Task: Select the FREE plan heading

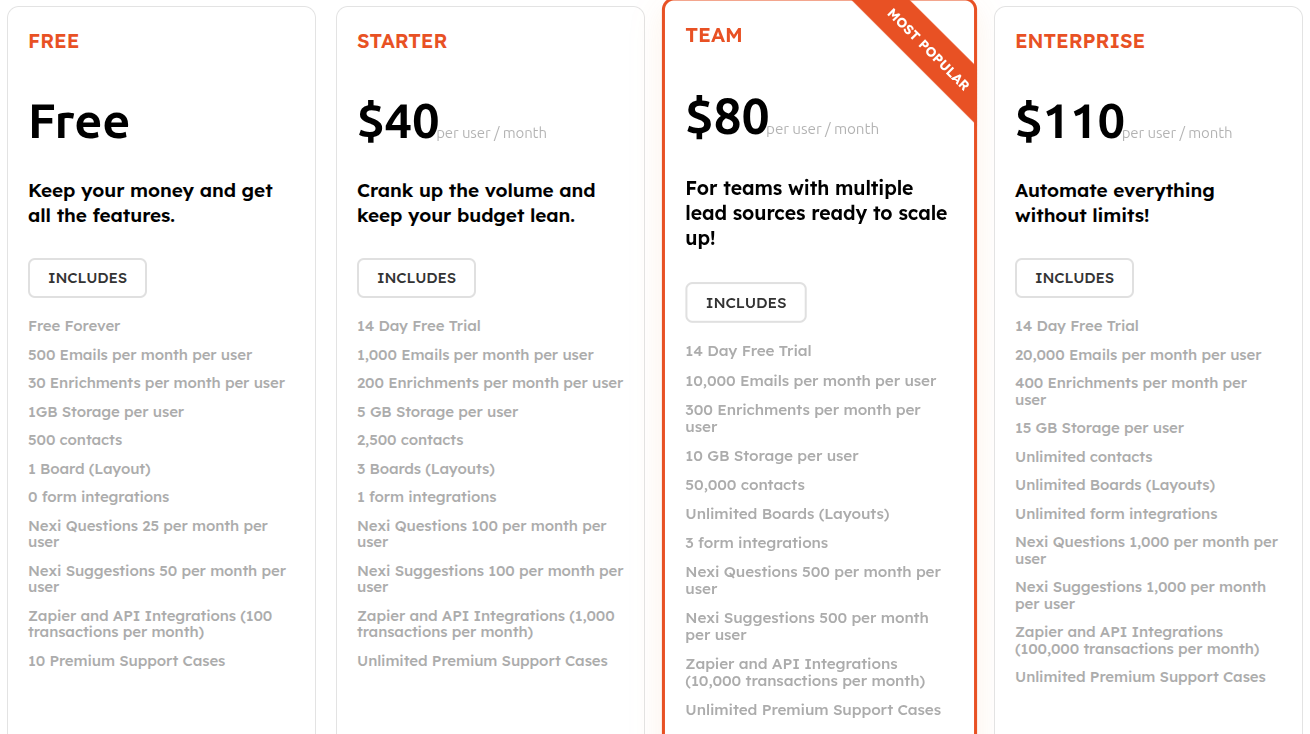Action: click(x=54, y=41)
